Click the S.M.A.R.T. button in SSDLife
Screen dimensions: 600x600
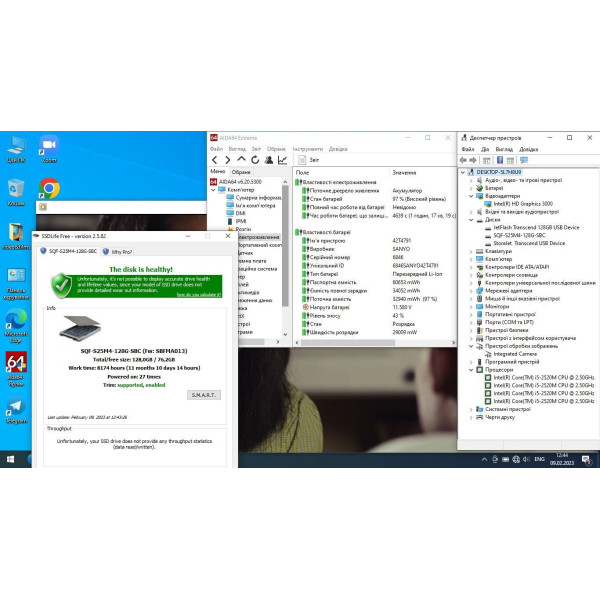click(x=204, y=395)
